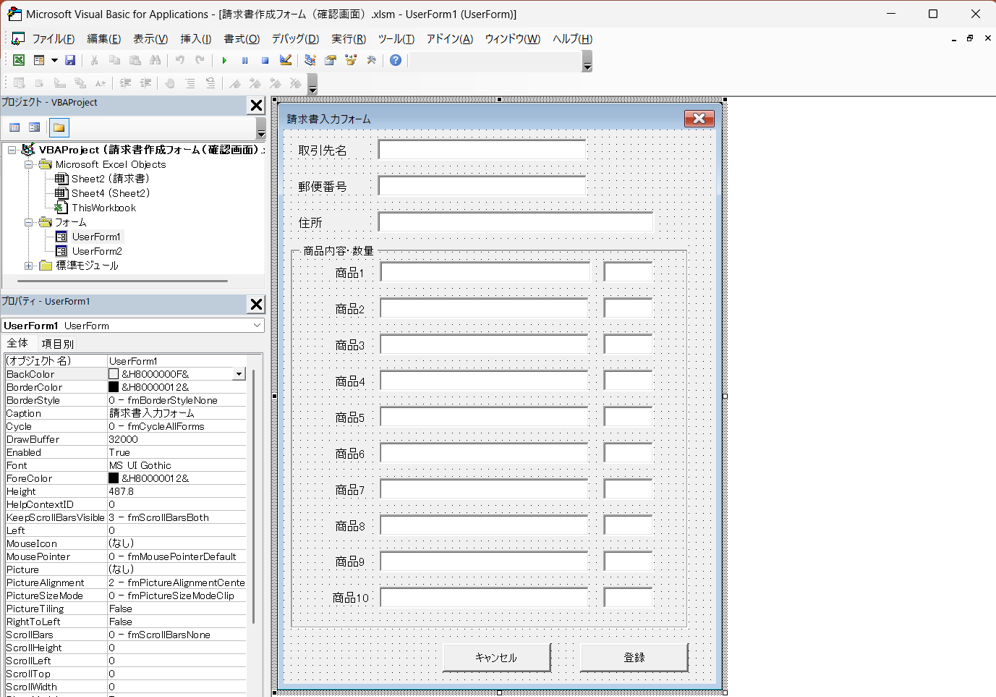Image resolution: width=996 pixels, height=697 pixels.
Task: Open the デバッグ(D) menu
Action: 294,39
